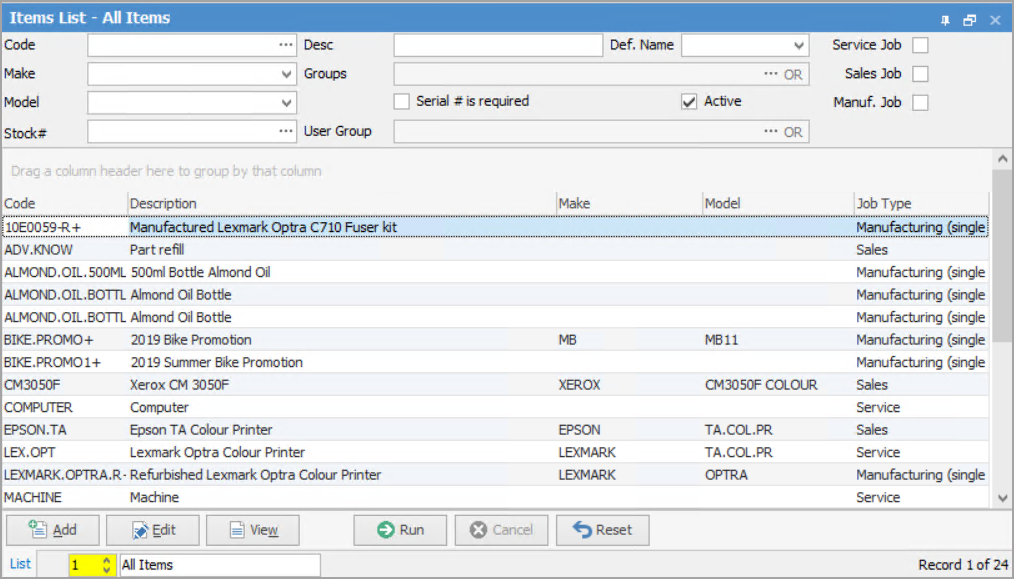Open the User Group ellipsis selector
Image resolution: width=1014 pixels, height=579 pixels.
pos(770,132)
